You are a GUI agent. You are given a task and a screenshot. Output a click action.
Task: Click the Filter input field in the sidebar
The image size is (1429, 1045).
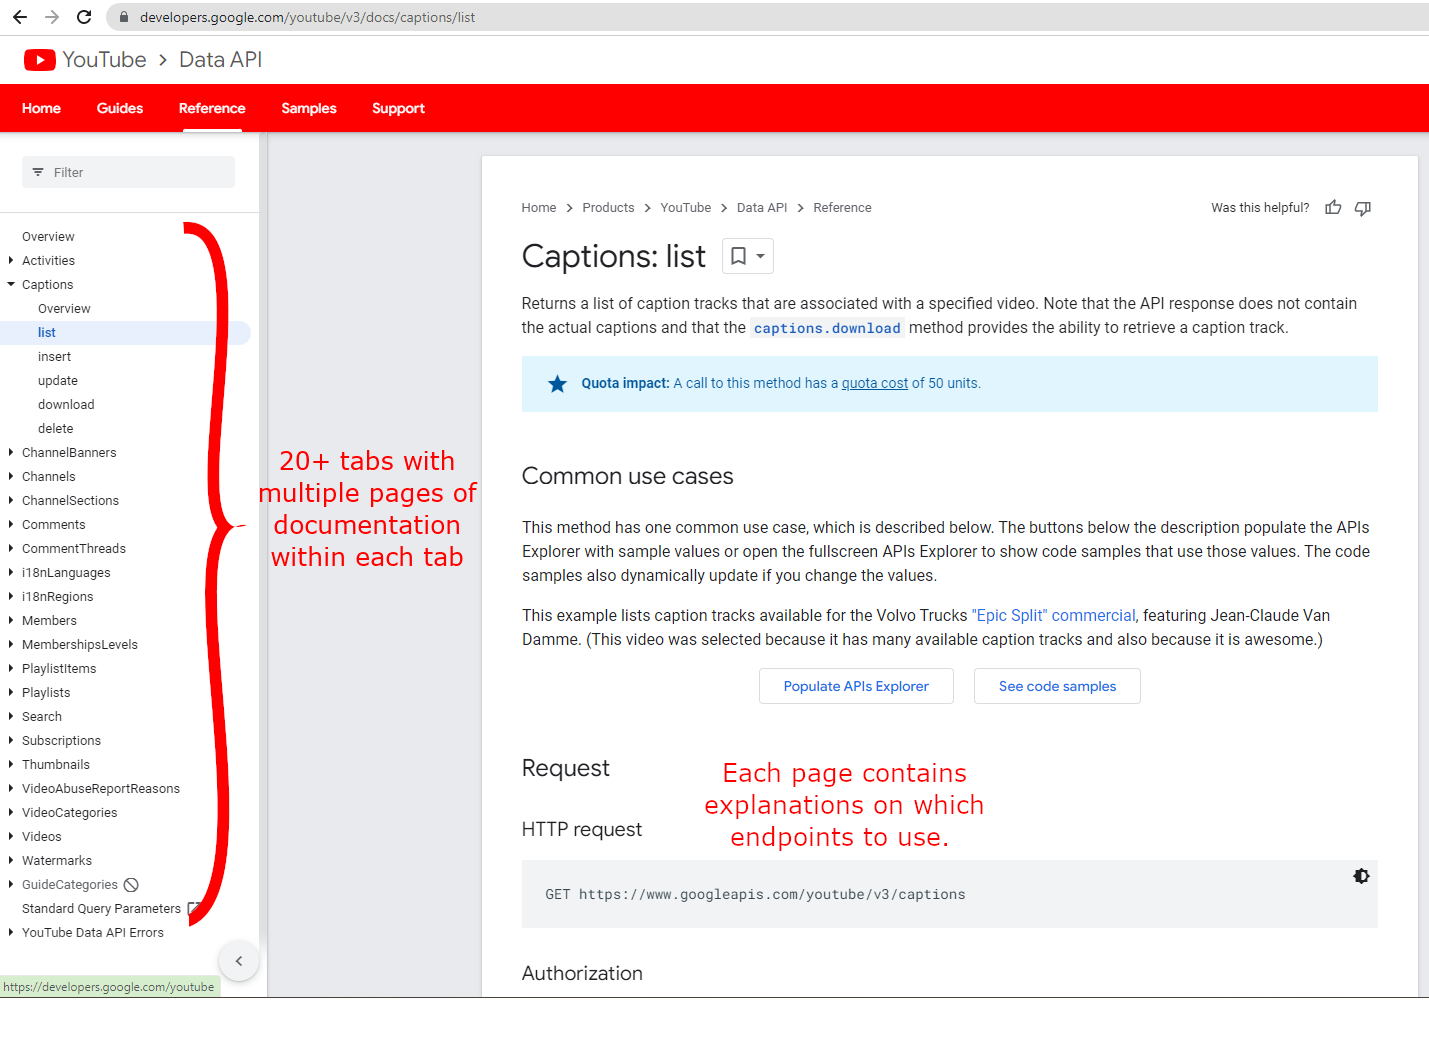128,172
